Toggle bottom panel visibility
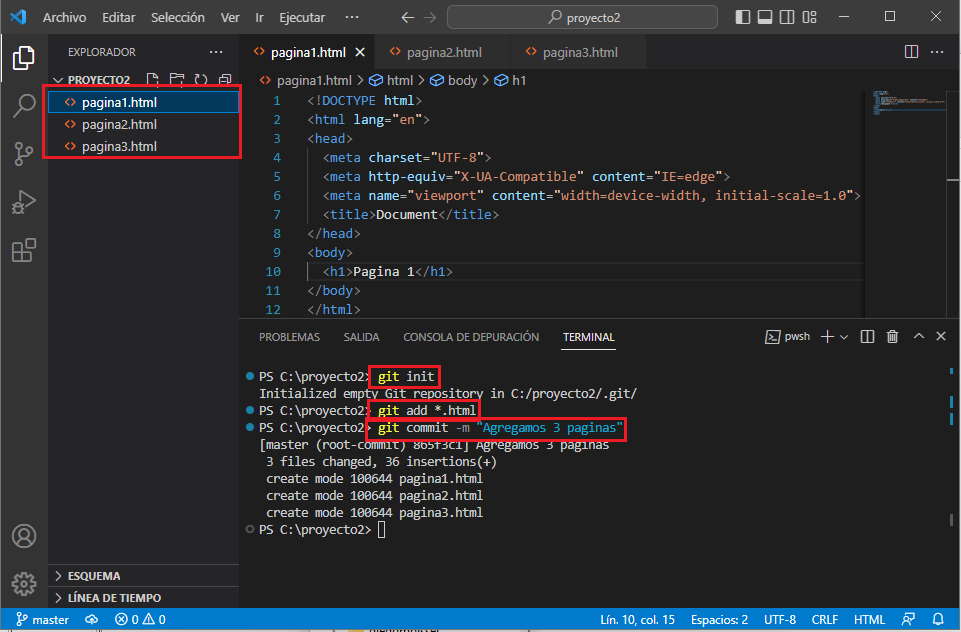The width and height of the screenshot is (961, 632). pos(765,17)
